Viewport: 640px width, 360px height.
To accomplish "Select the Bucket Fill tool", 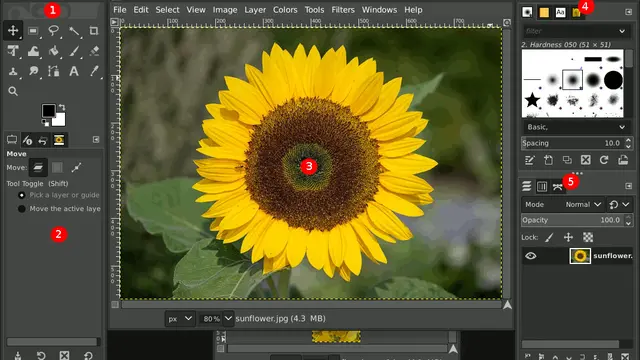I will pos(53,51).
